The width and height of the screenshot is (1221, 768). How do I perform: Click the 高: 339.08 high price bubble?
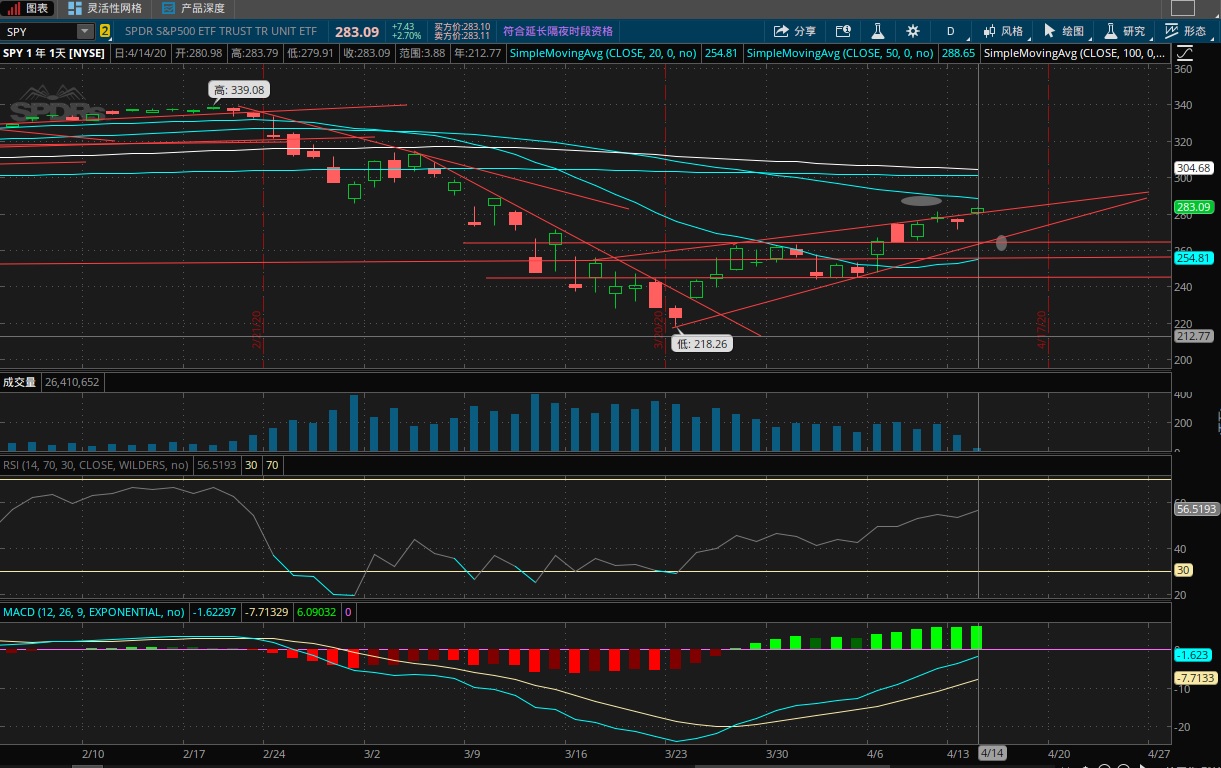(x=240, y=90)
